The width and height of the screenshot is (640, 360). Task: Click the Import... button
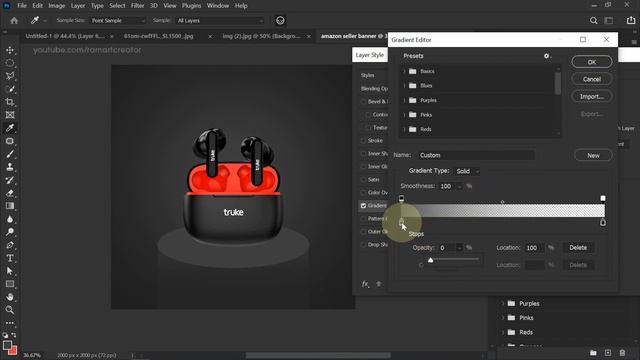click(x=592, y=97)
